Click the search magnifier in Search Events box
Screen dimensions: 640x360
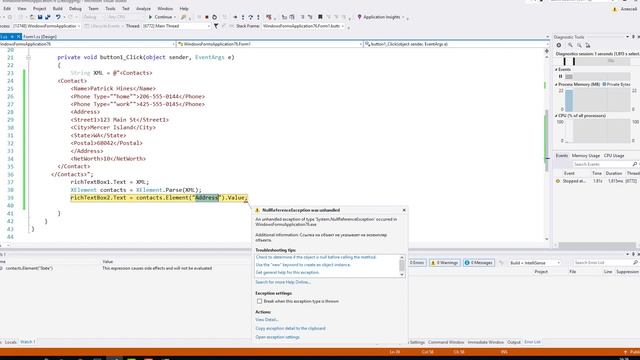[635, 164]
